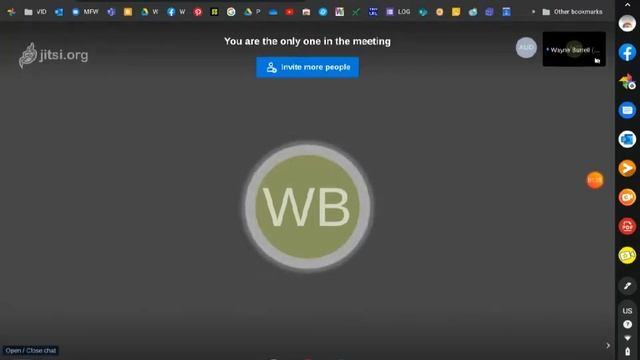Open the Other bookmarks folder
The image size is (640, 360).
tap(572, 12)
